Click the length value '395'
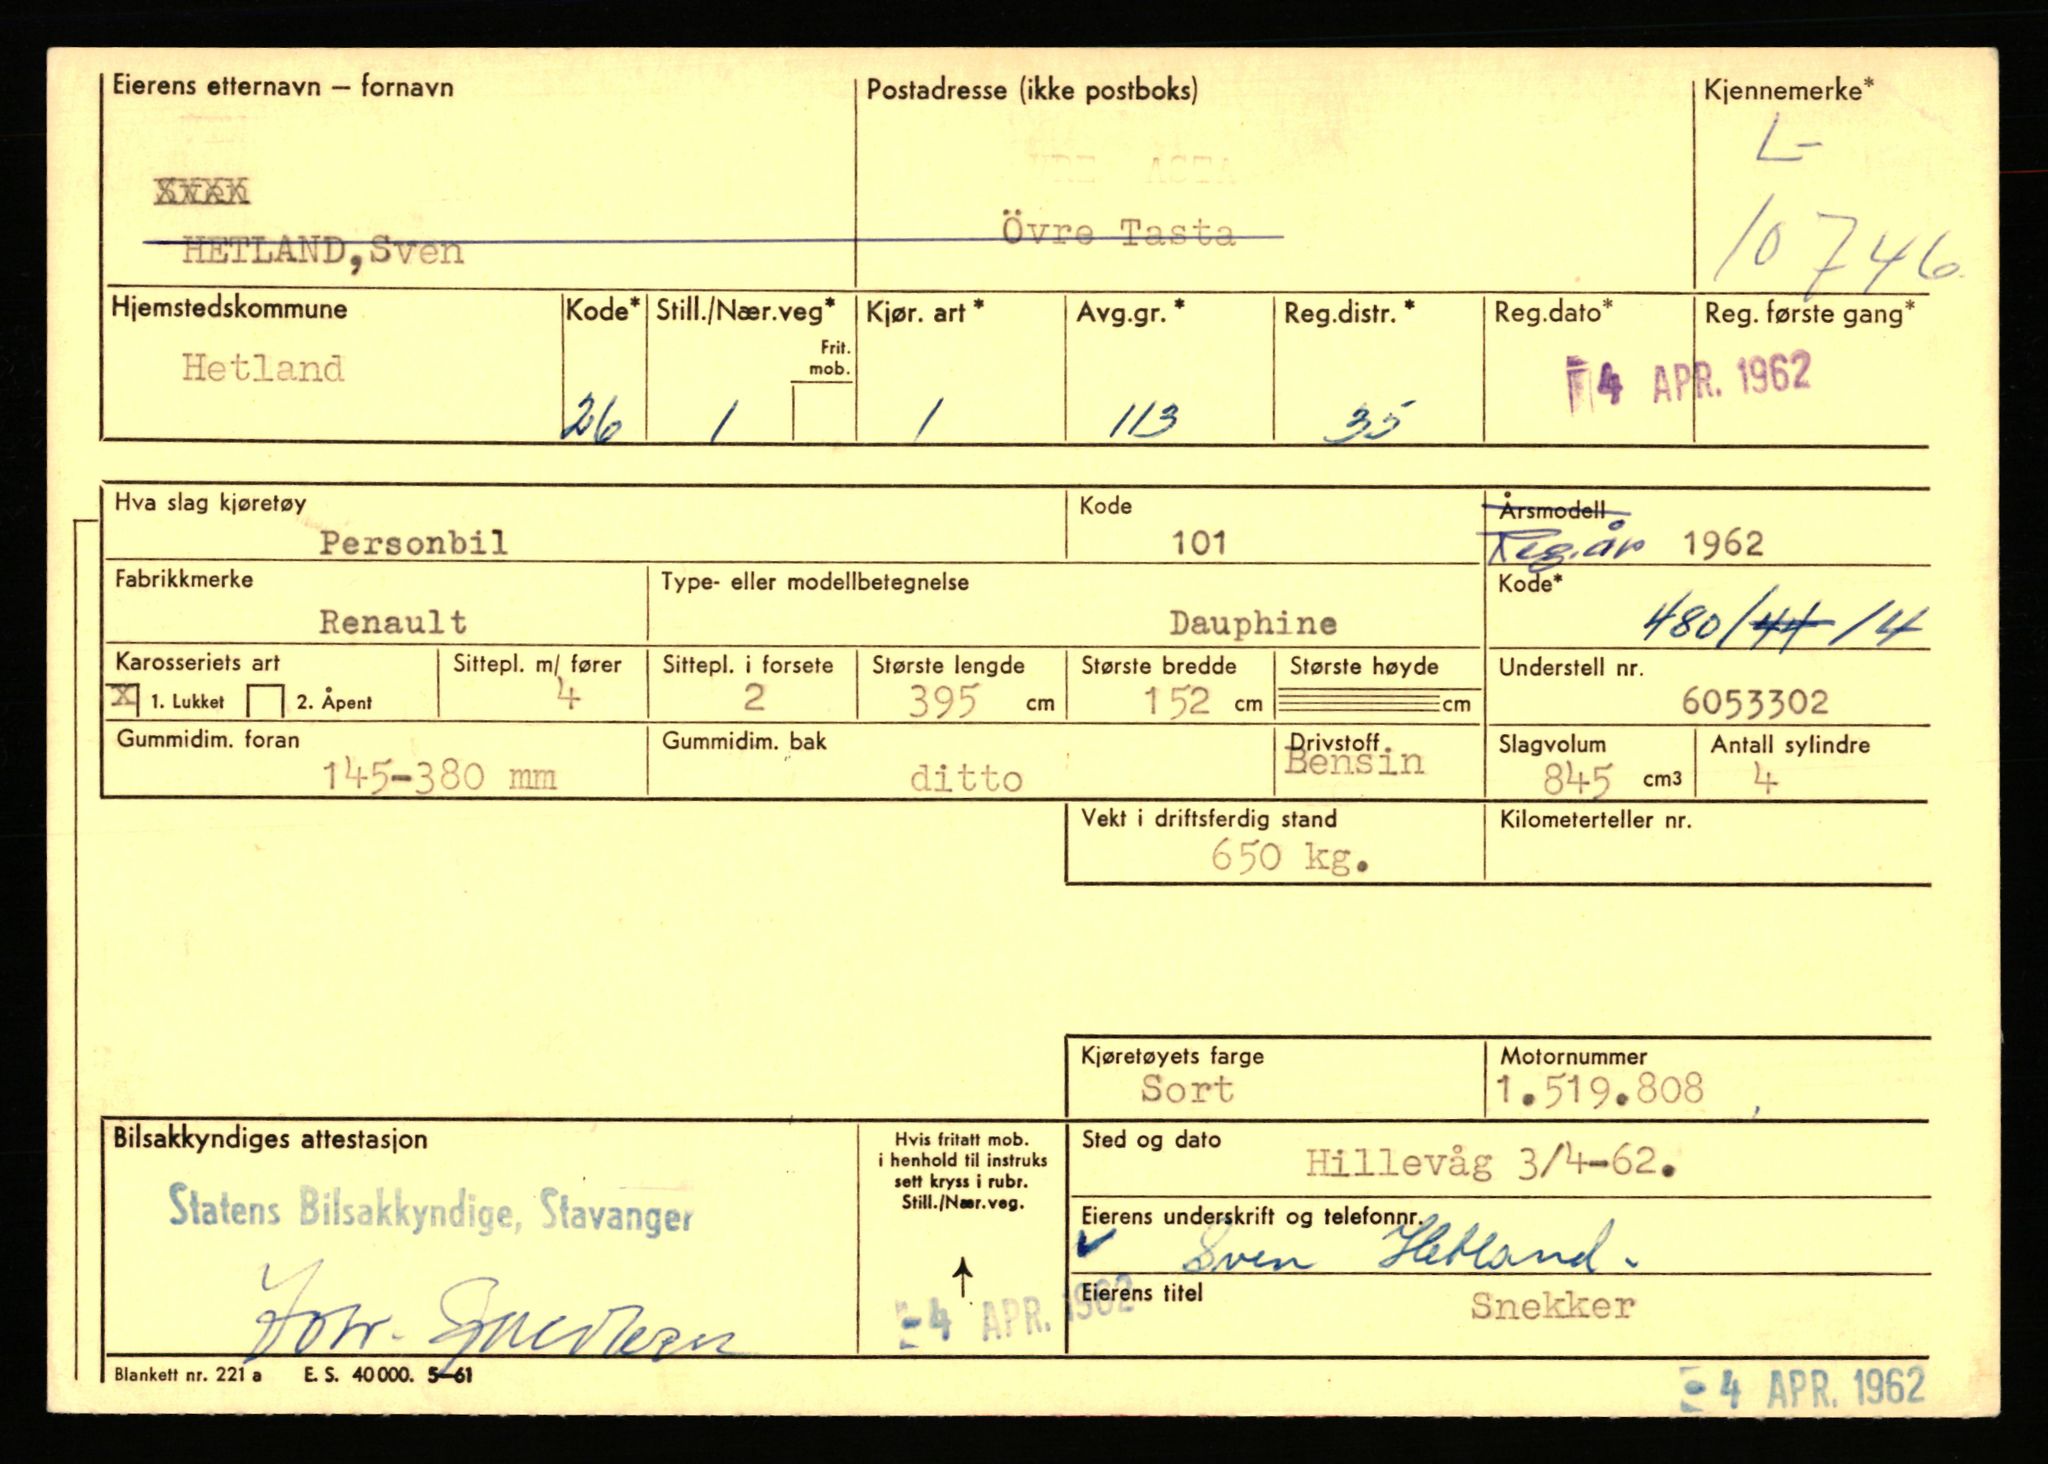The width and height of the screenshot is (2048, 1464). (942, 702)
